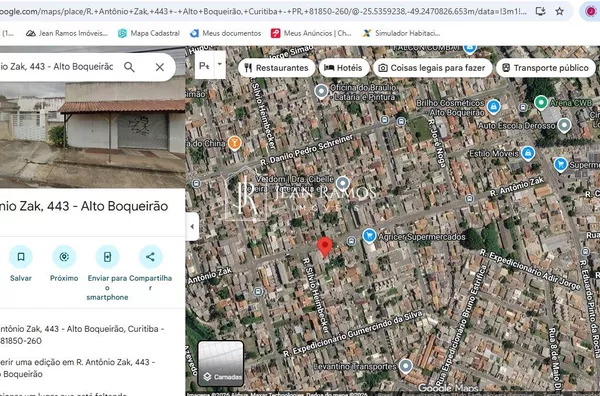Open the Vetdom veterinary marker
The image size is (600, 396).
pyautogui.click(x=342, y=183)
